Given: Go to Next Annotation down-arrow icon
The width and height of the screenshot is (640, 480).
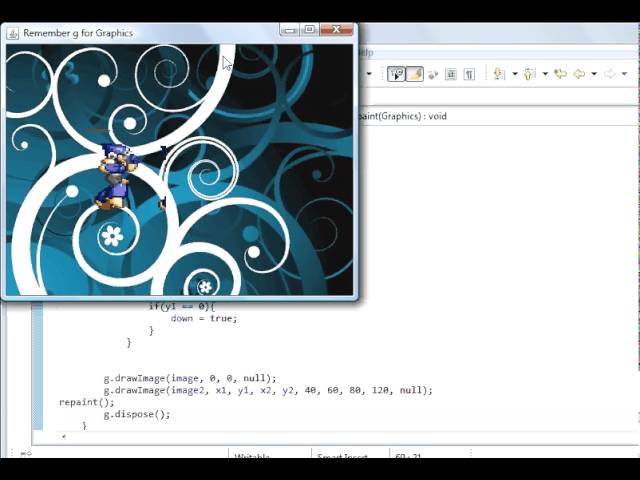Looking at the screenshot, I should [x=499, y=74].
